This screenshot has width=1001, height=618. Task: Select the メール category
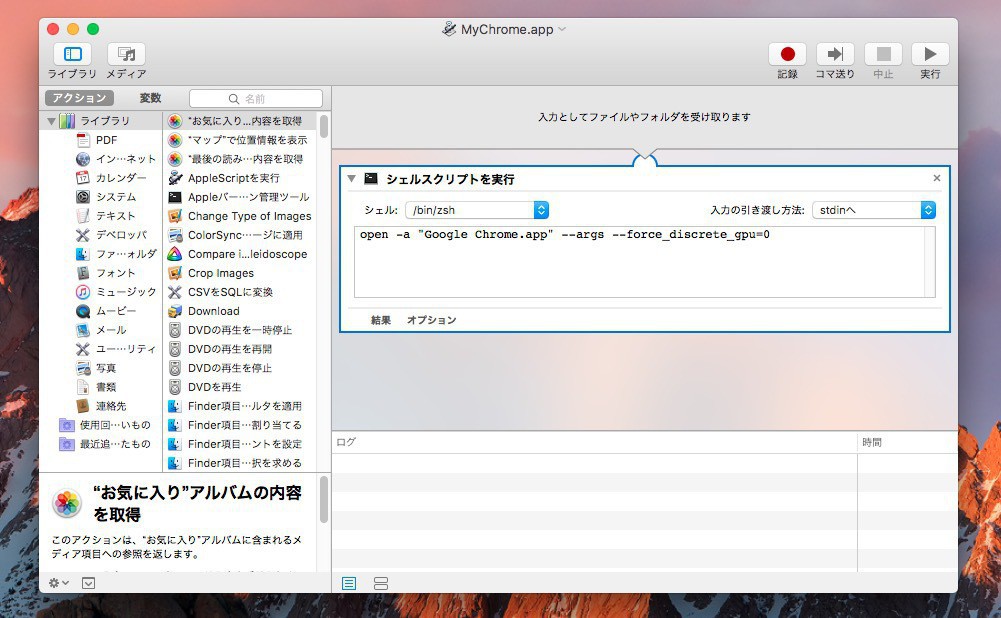click(102, 329)
